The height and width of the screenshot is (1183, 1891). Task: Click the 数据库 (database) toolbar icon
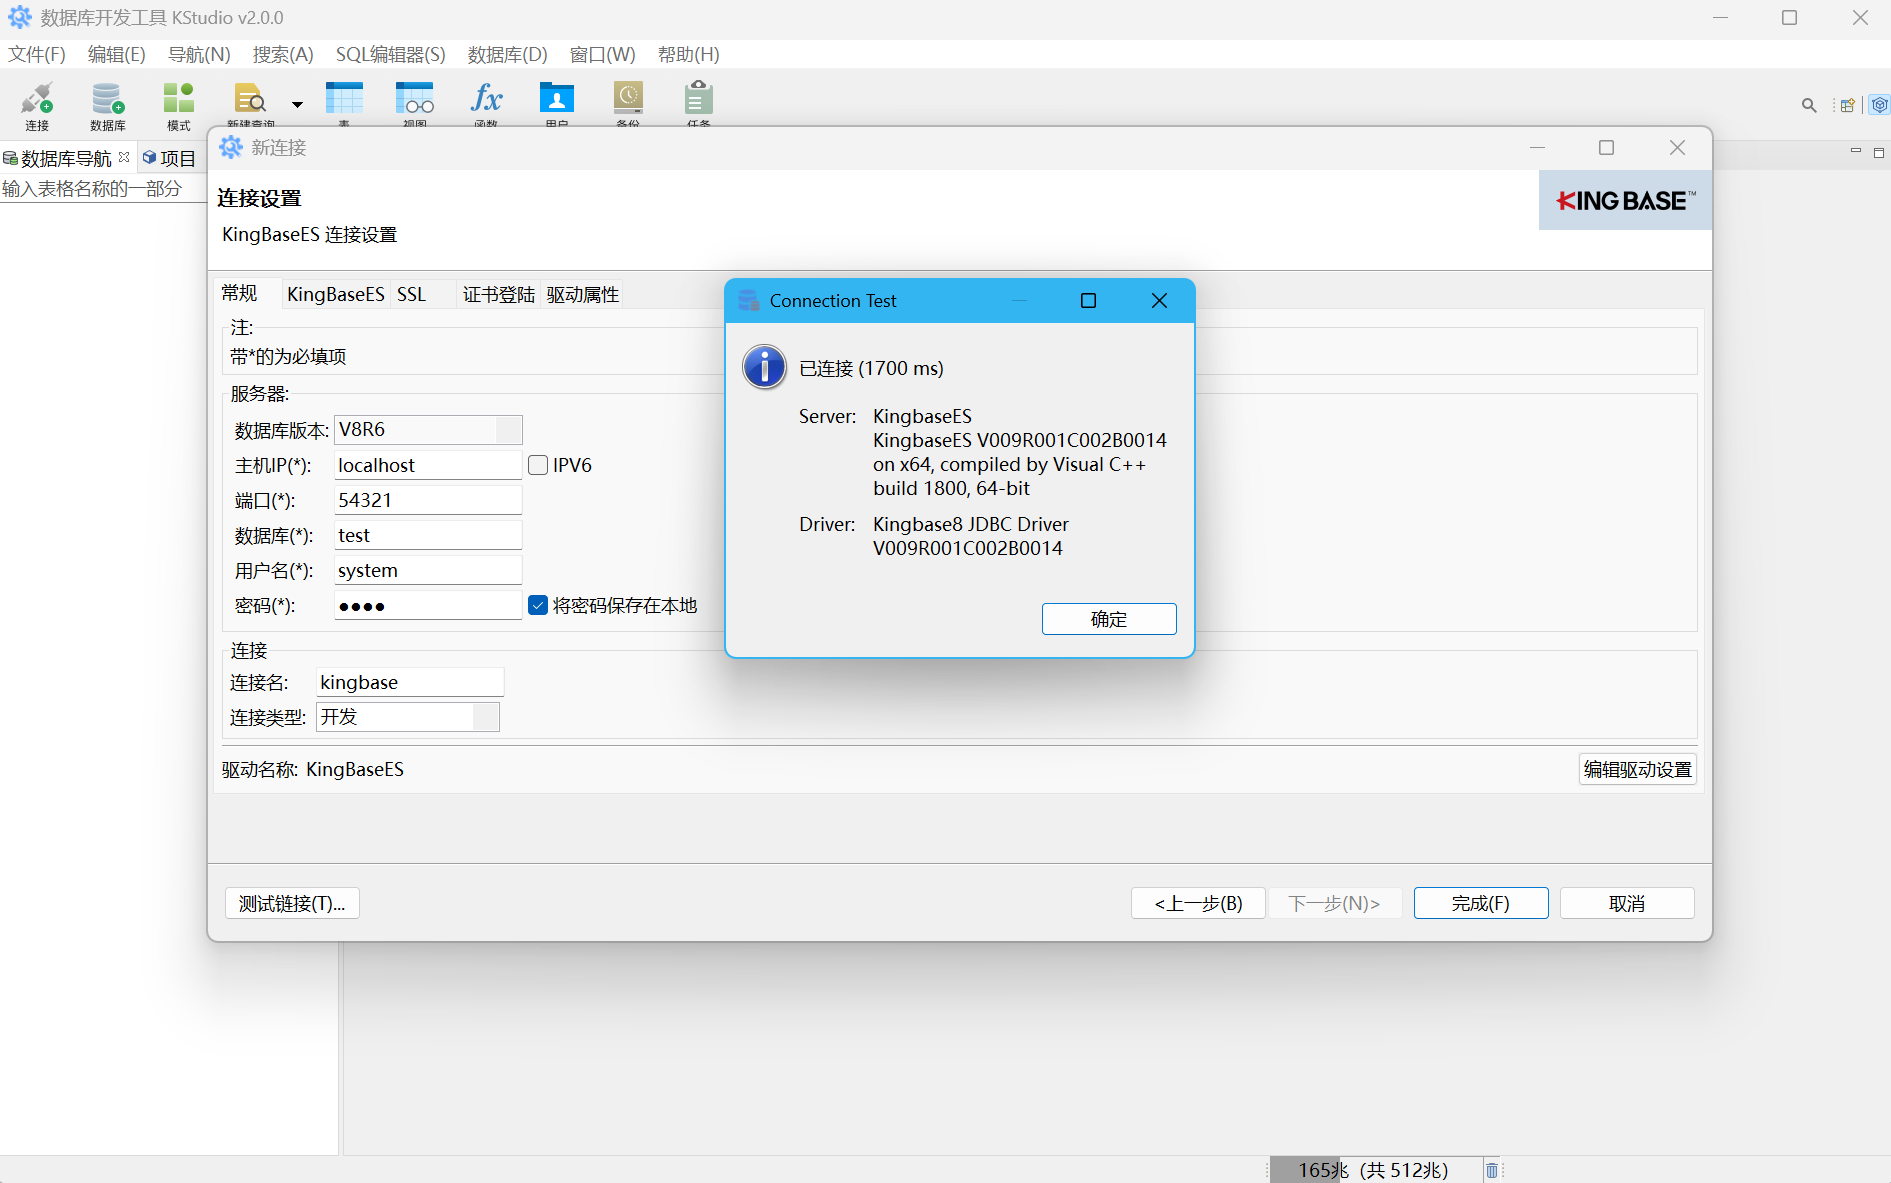(108, 105)
